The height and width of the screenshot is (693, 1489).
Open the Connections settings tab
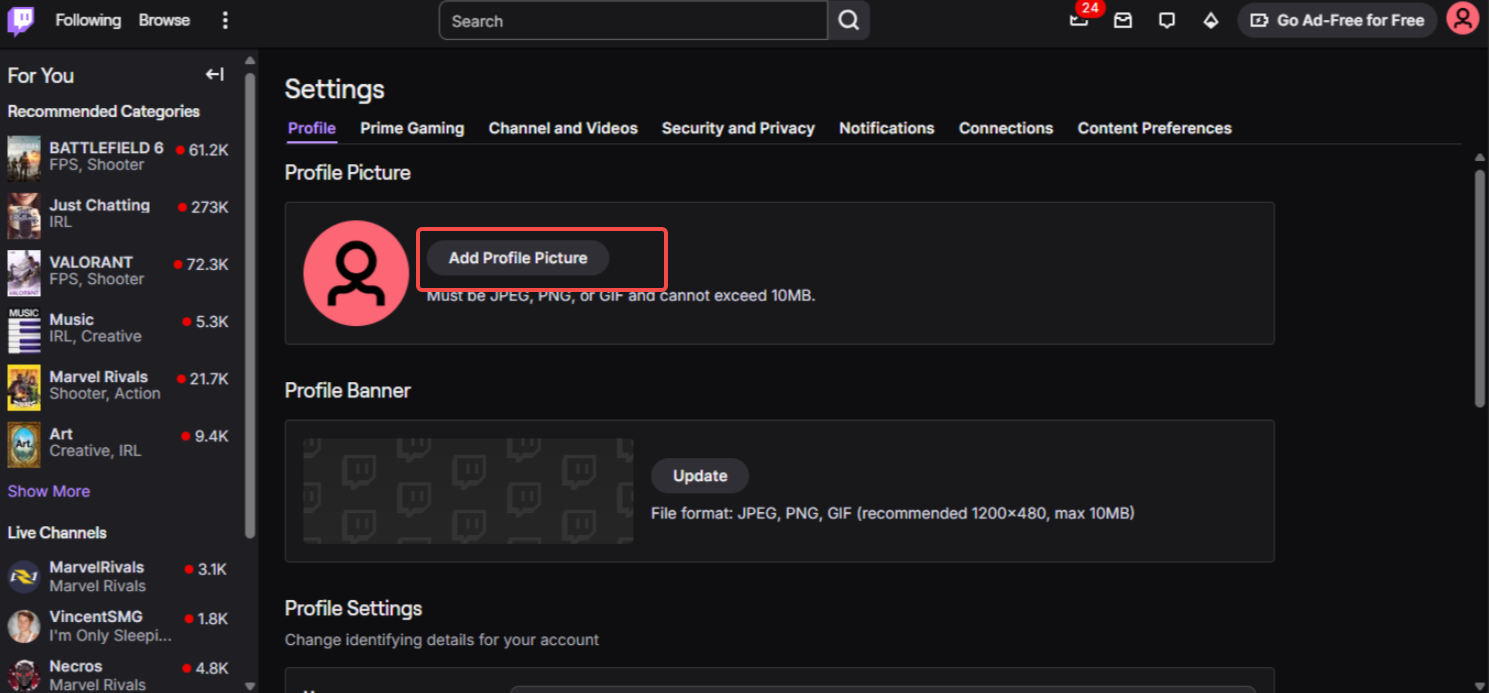[x=1005, y=128]
